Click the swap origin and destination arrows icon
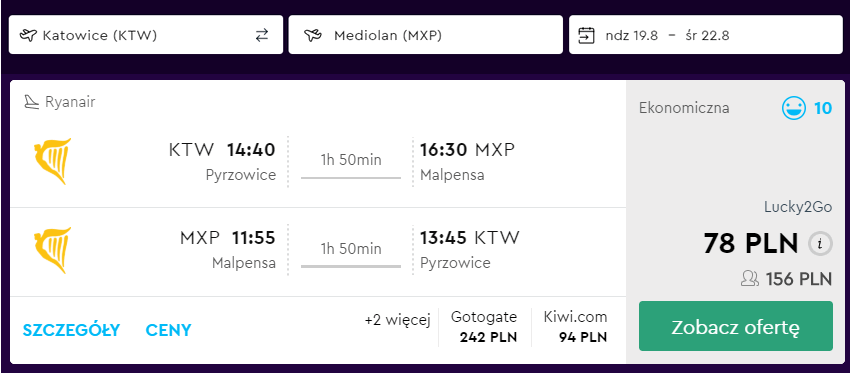Screen dimensions: 850x373 click(262, 36)
